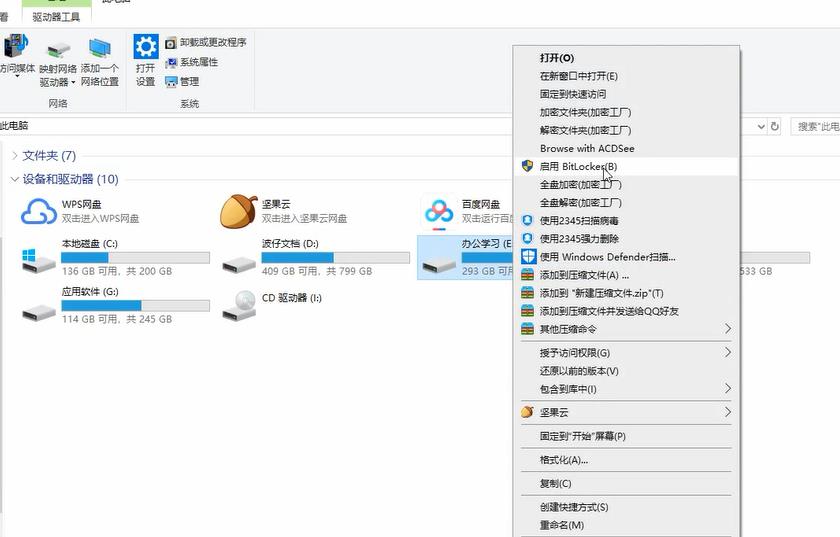The height and width of the screenshot is (537, 840).
Task: Choose 打开(O) from the context menu
Action: coord(627,58)
